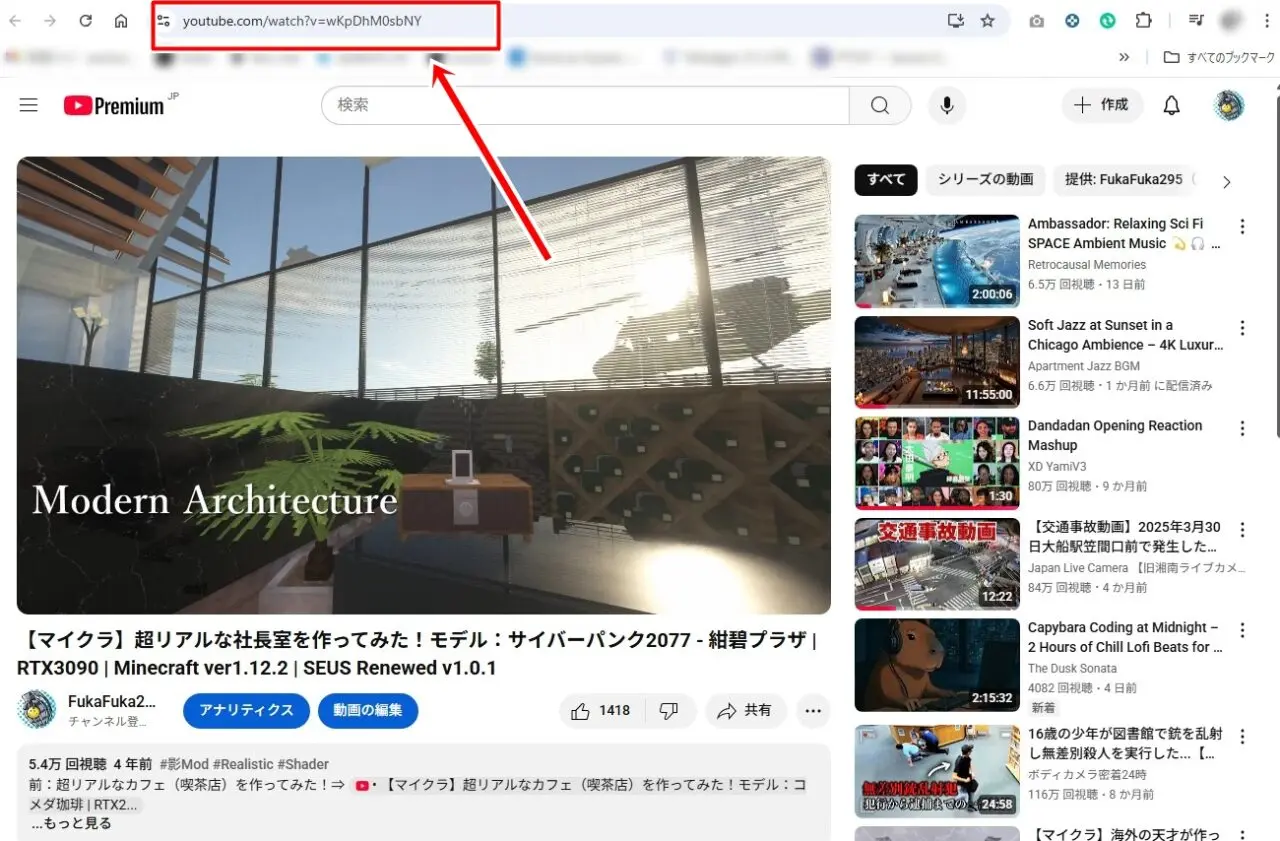Reload the page with refresh icon
Image resolution: width=1280 pixels, height=841 pixels.
[86, 21]
